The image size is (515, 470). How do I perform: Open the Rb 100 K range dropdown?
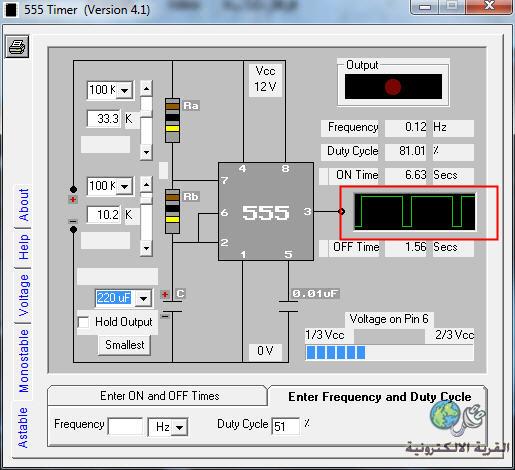(x=125, y=186)
